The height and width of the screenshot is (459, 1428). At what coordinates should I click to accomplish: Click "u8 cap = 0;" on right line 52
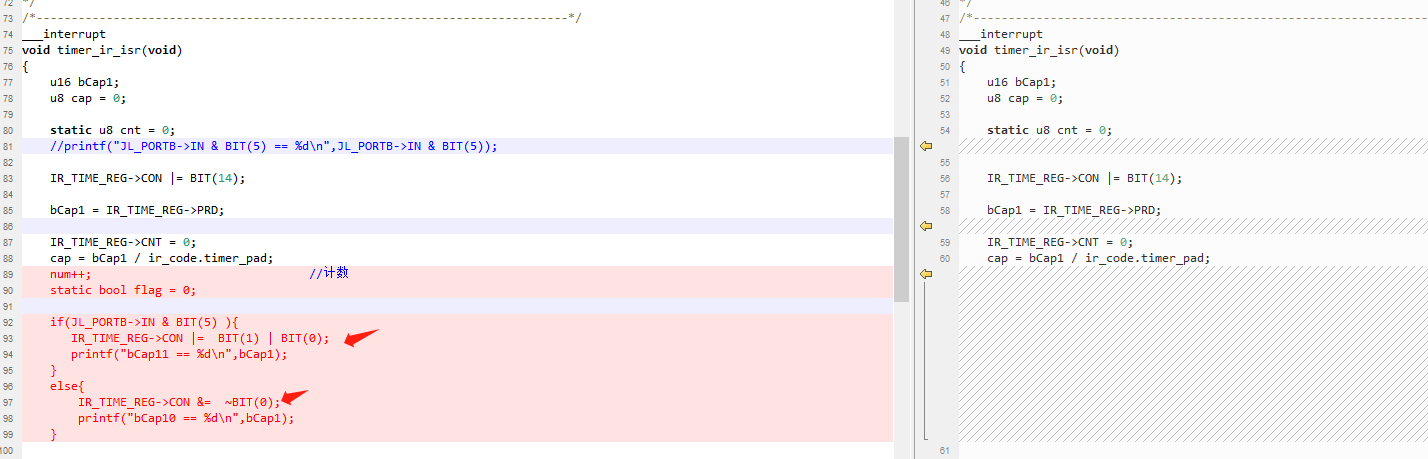1025,98
